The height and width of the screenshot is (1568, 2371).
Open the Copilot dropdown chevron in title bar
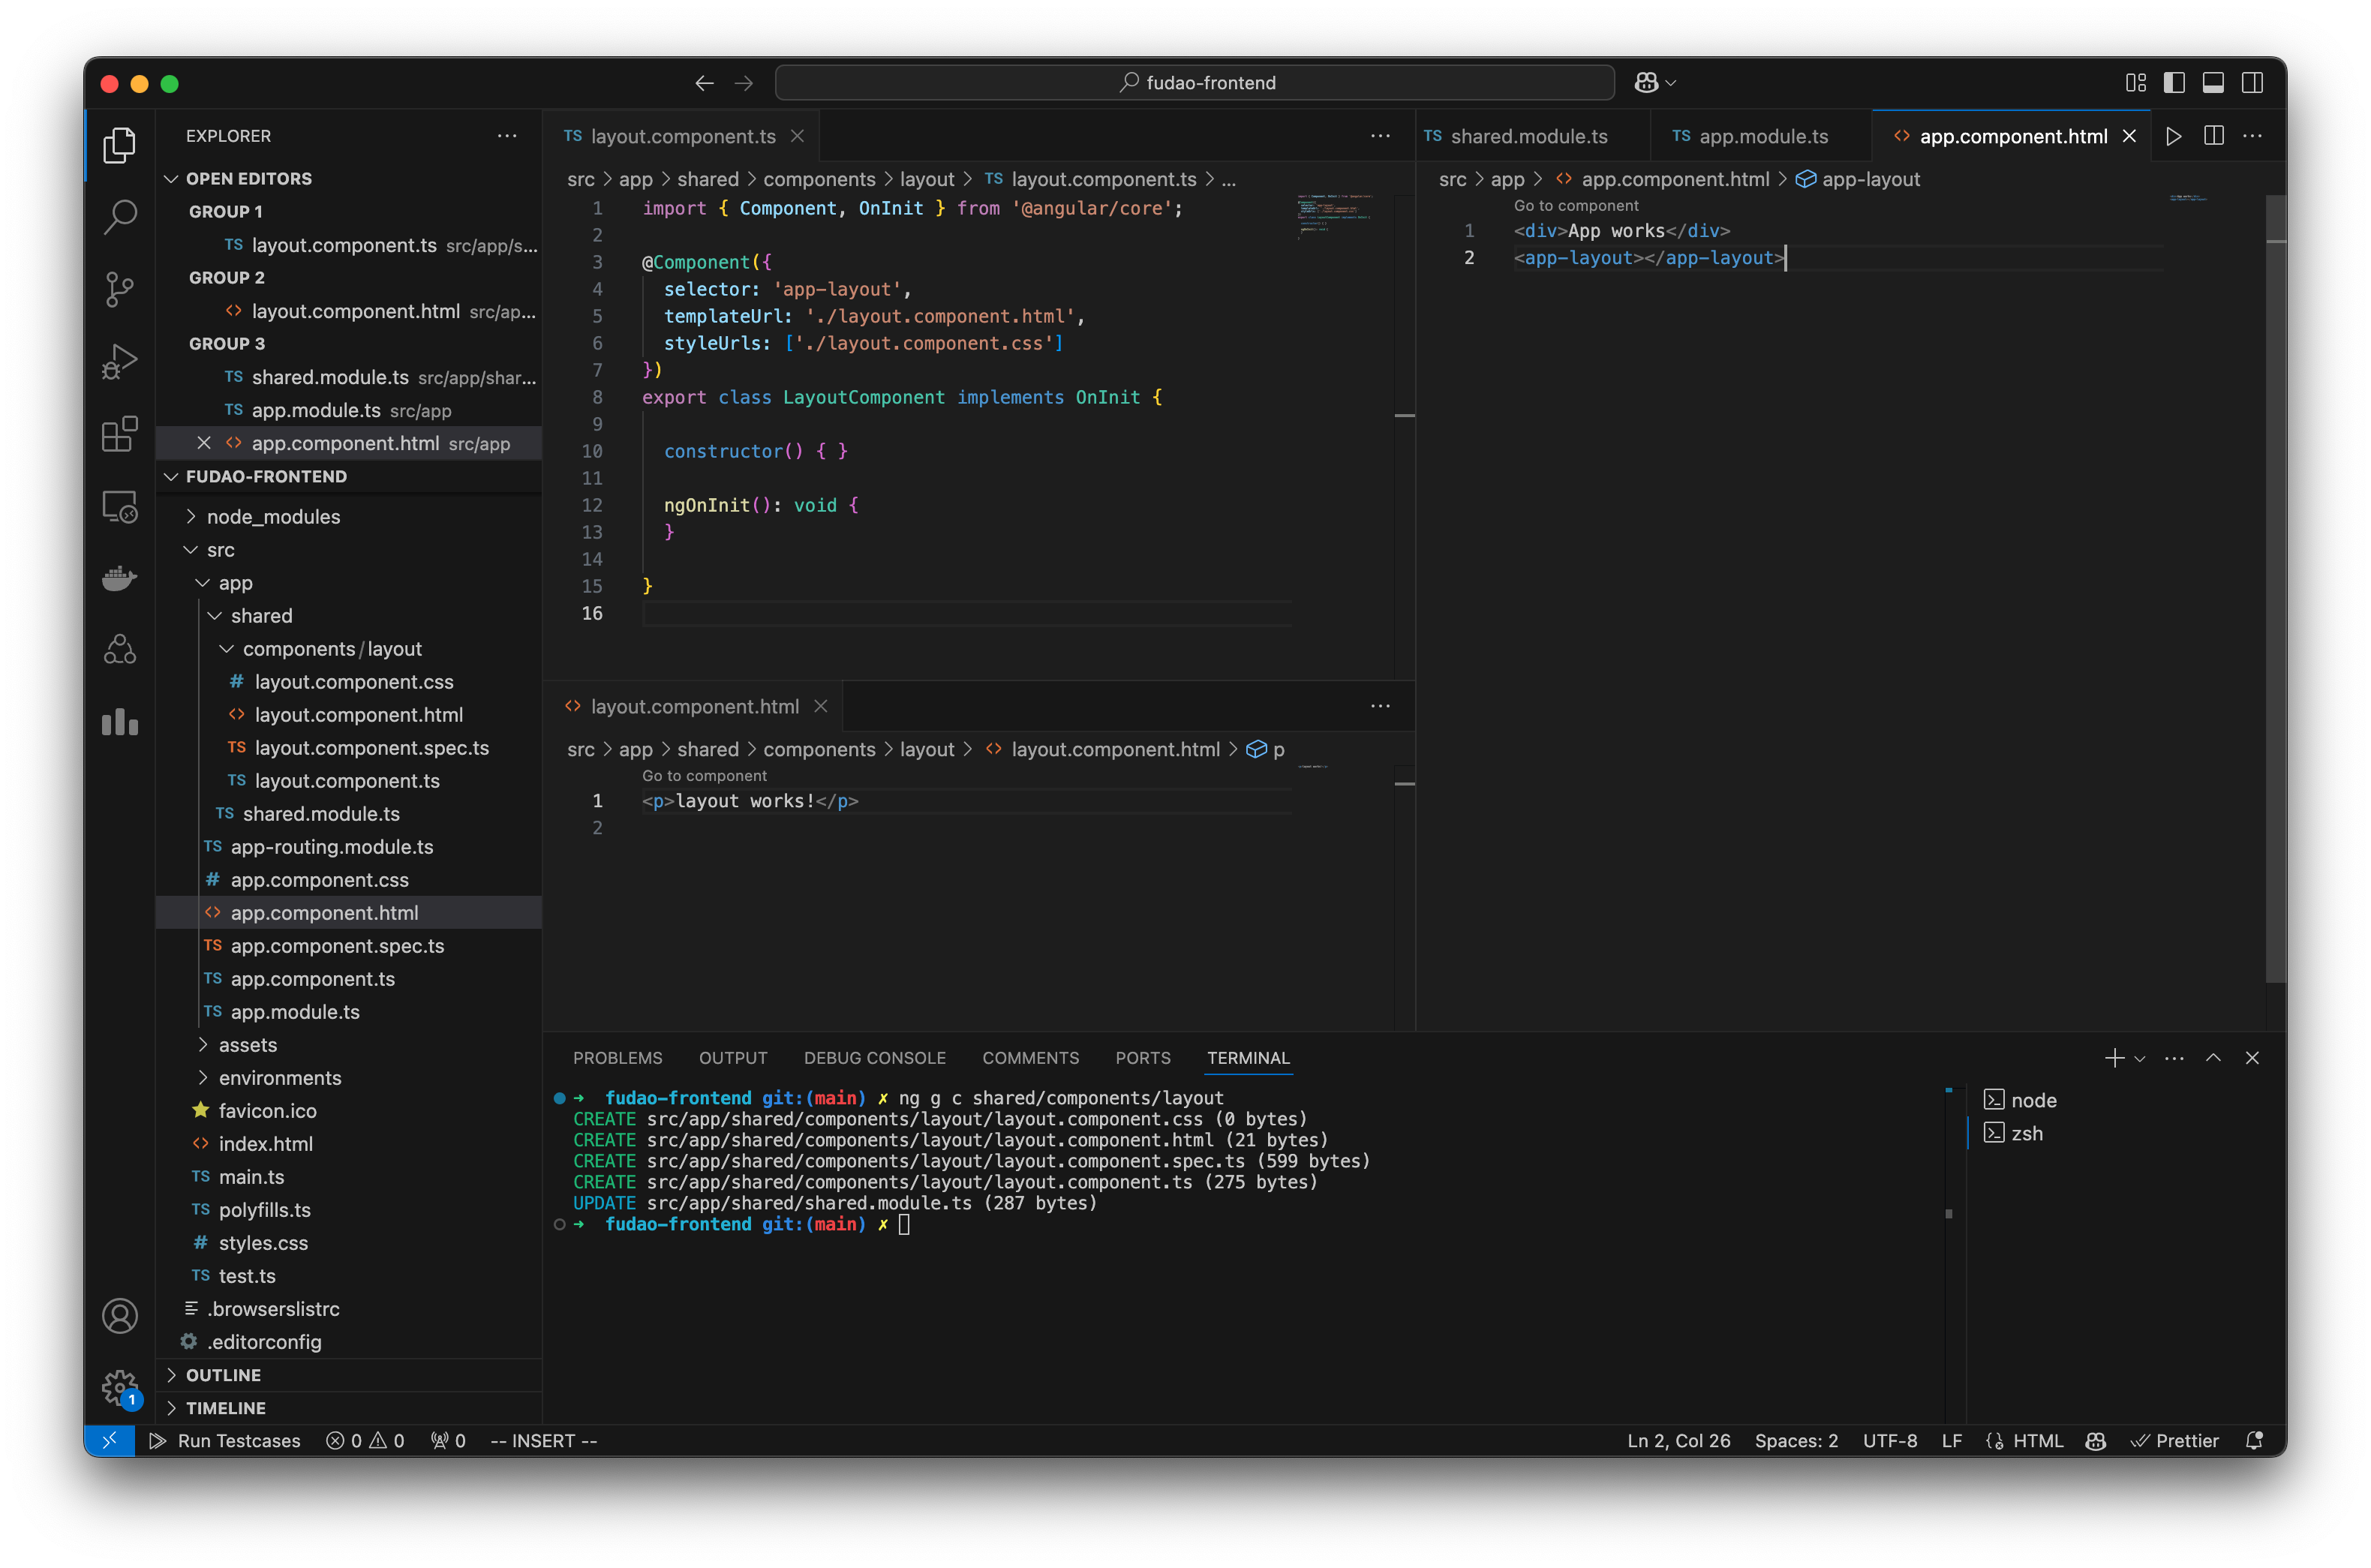point(1671,83)
